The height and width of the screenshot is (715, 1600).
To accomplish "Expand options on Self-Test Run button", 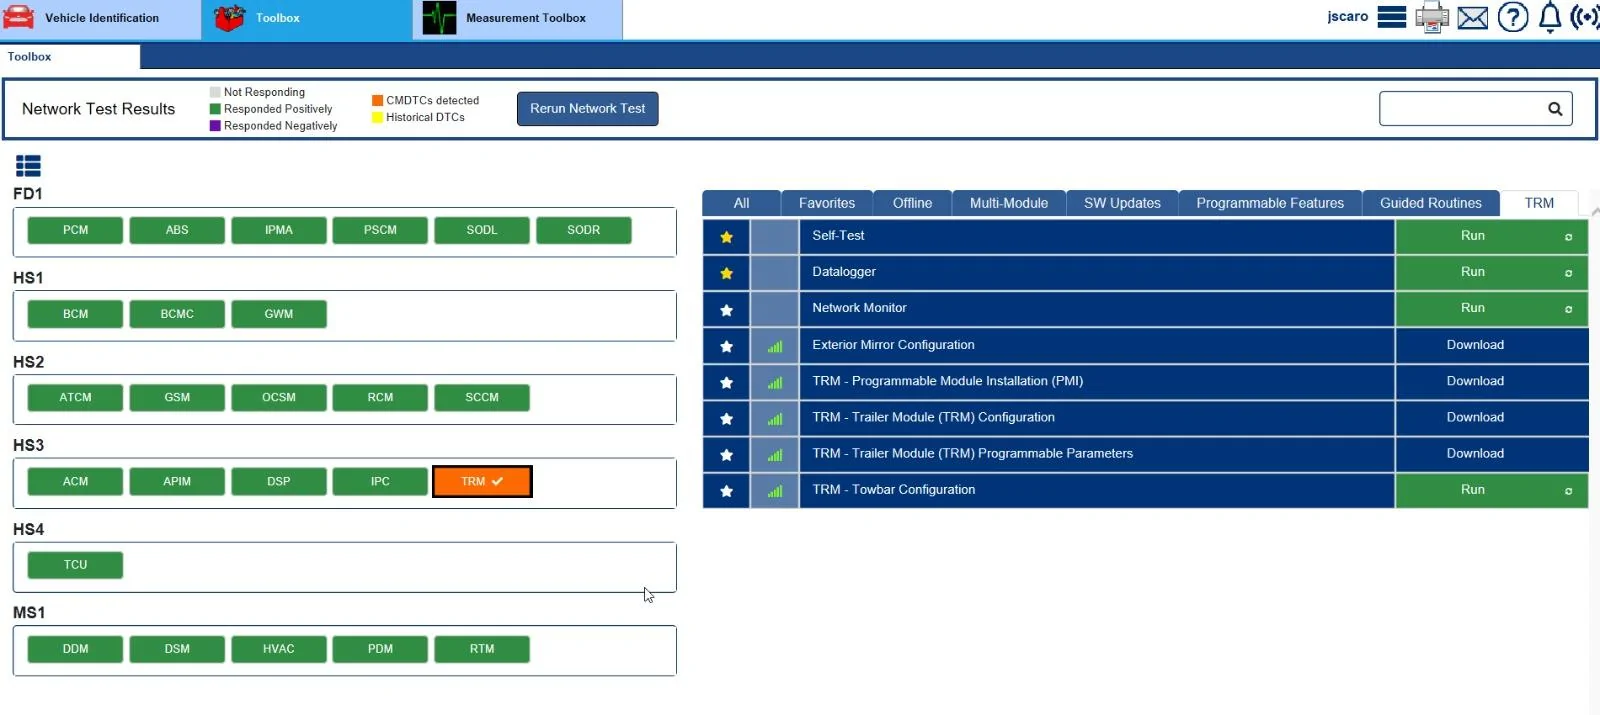I will point(1568,237).
